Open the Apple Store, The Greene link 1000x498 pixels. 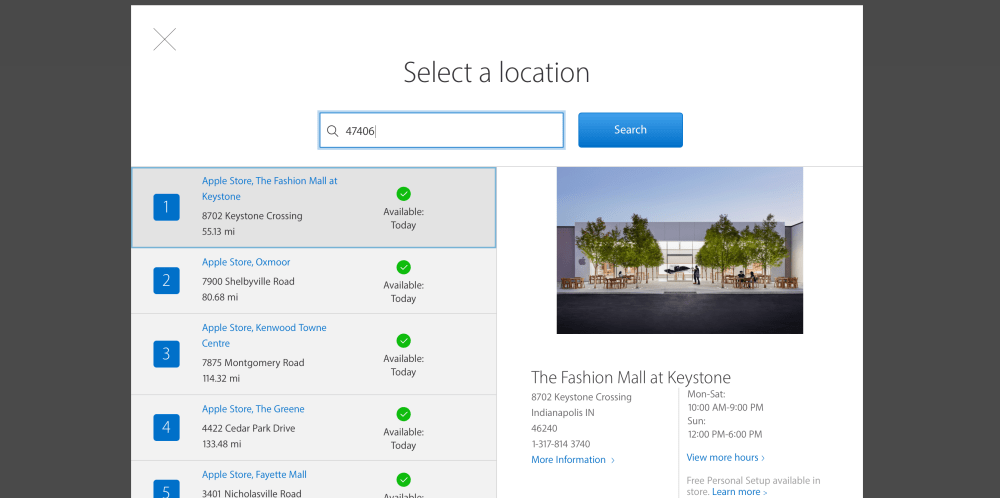[253, 409]
